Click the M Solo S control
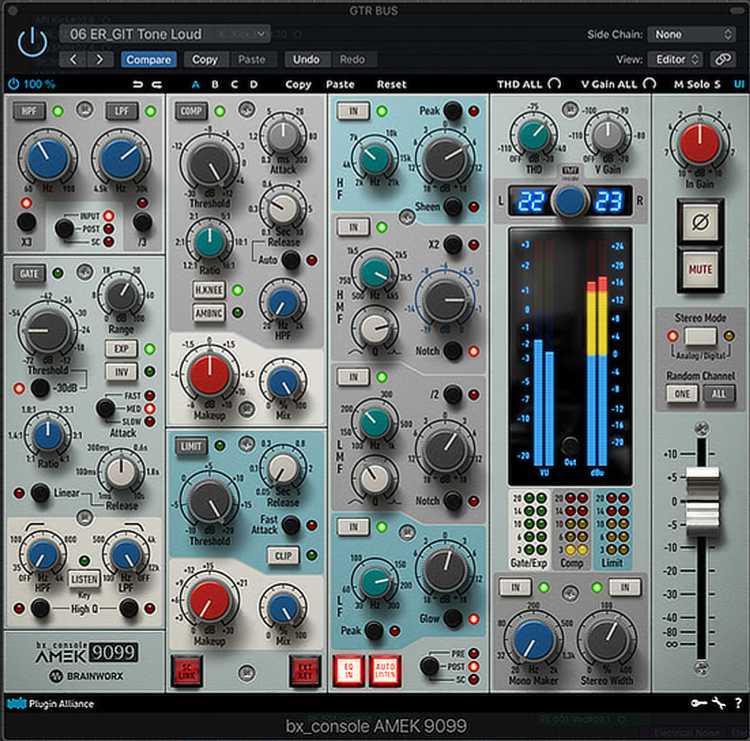The image size is (750, 741). click(697, 84)
